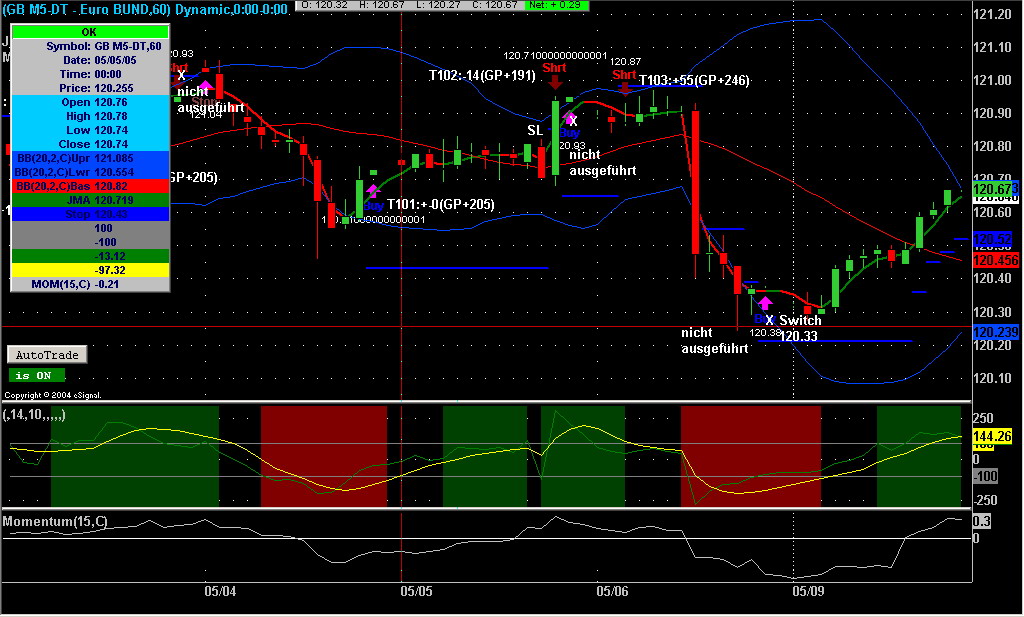Select the BB(20,2,C)Upr 121.085 row
The image size is (1024, 617).
(x=90, y=159)
